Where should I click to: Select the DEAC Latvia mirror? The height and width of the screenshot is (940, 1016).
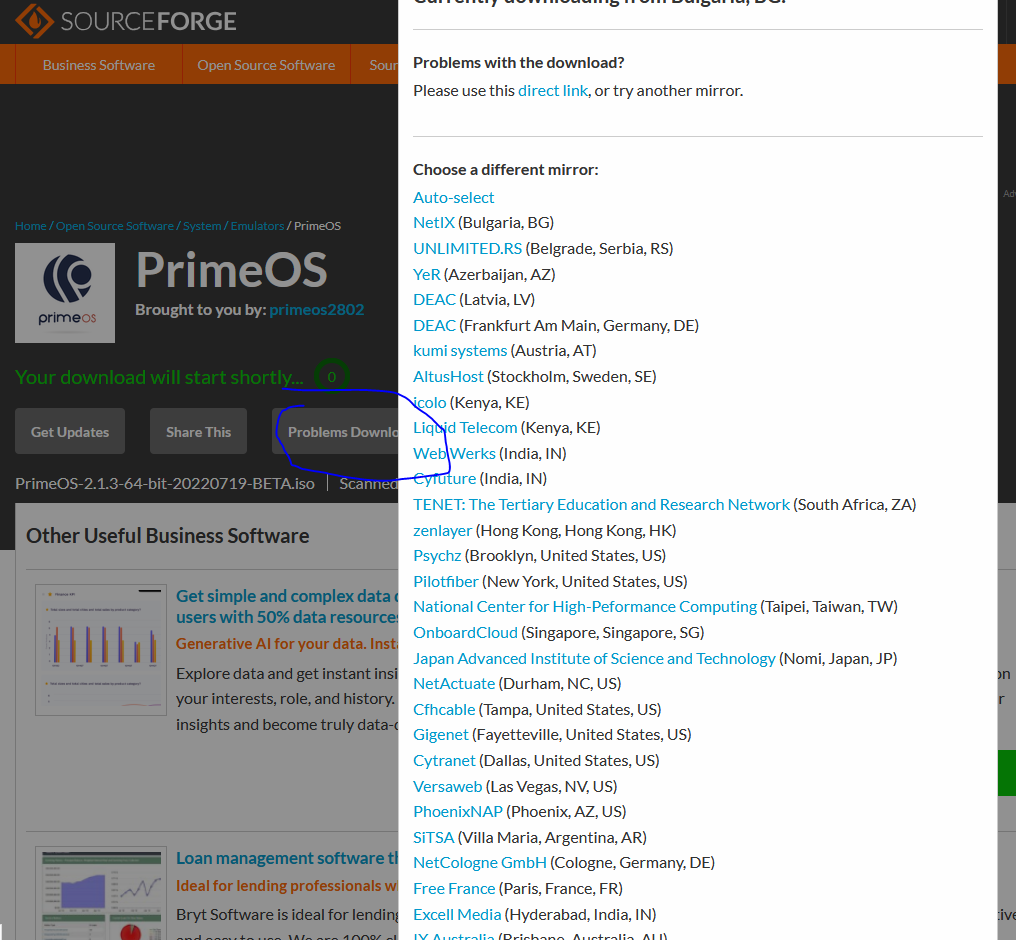[x=435, y=300]
